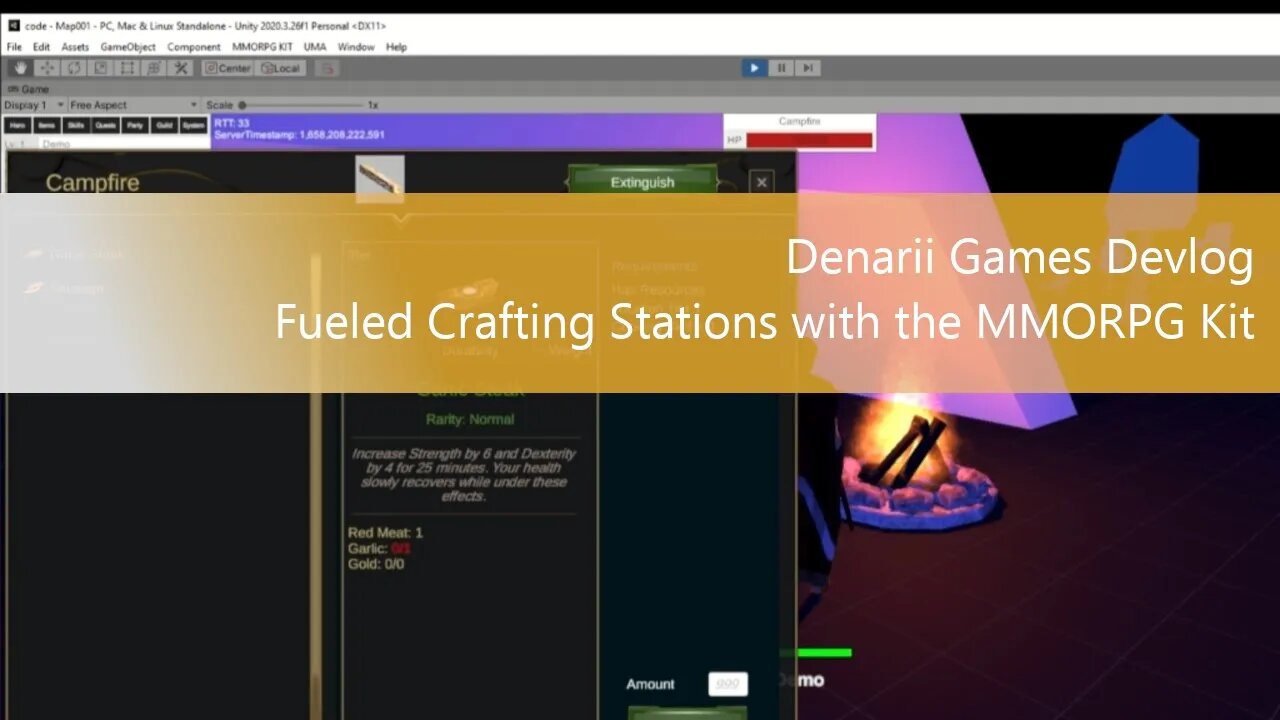Click the Campfire HP bar
This screenshot has width=1280, height=720.
tap(809, 140)
